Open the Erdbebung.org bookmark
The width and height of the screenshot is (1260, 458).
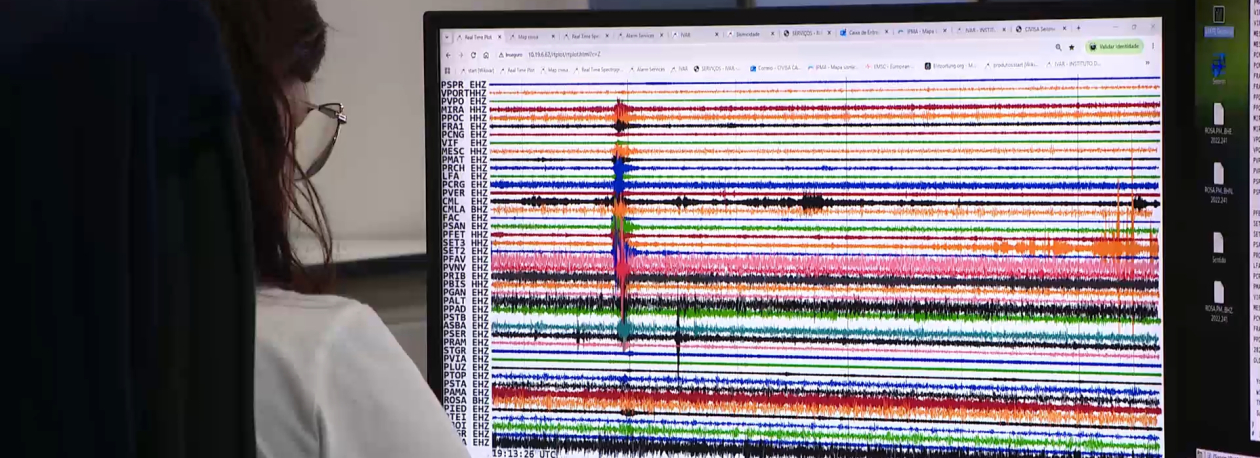(950, 66)
